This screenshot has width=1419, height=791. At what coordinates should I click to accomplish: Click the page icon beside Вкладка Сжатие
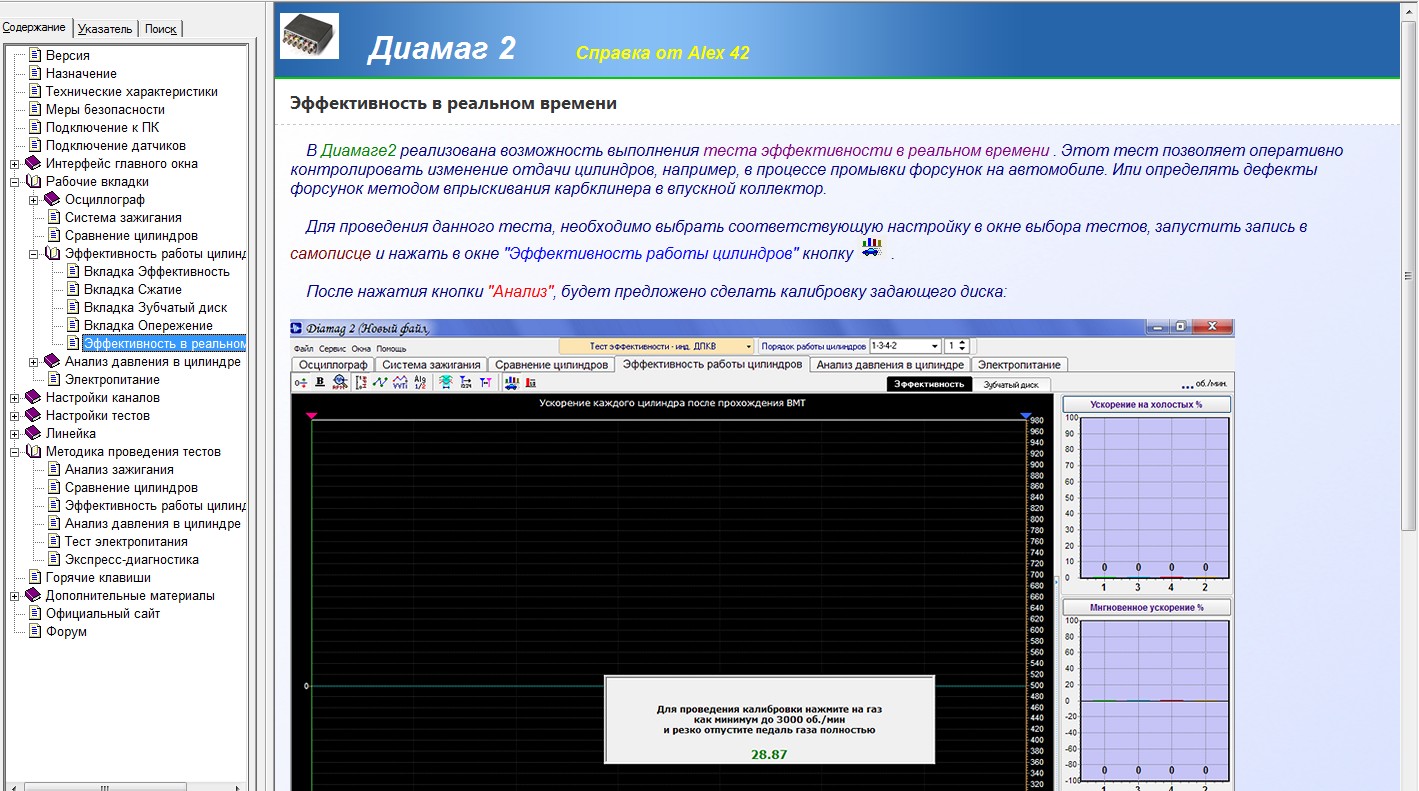[73, 290]
